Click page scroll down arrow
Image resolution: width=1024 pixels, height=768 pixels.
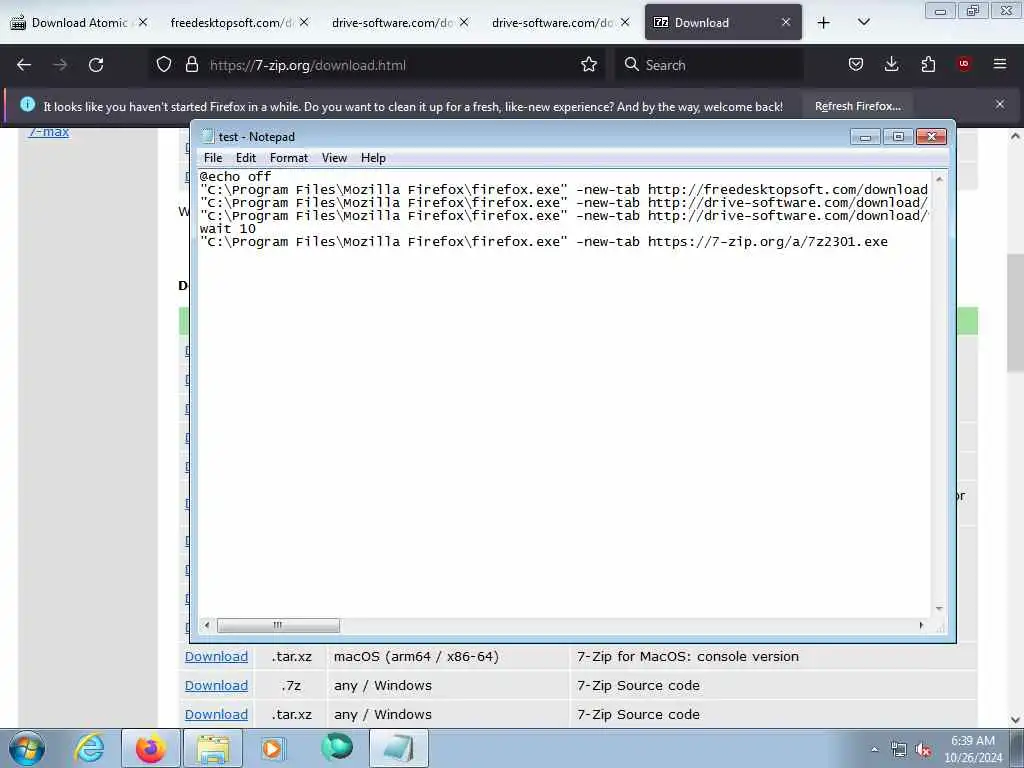1015,720
